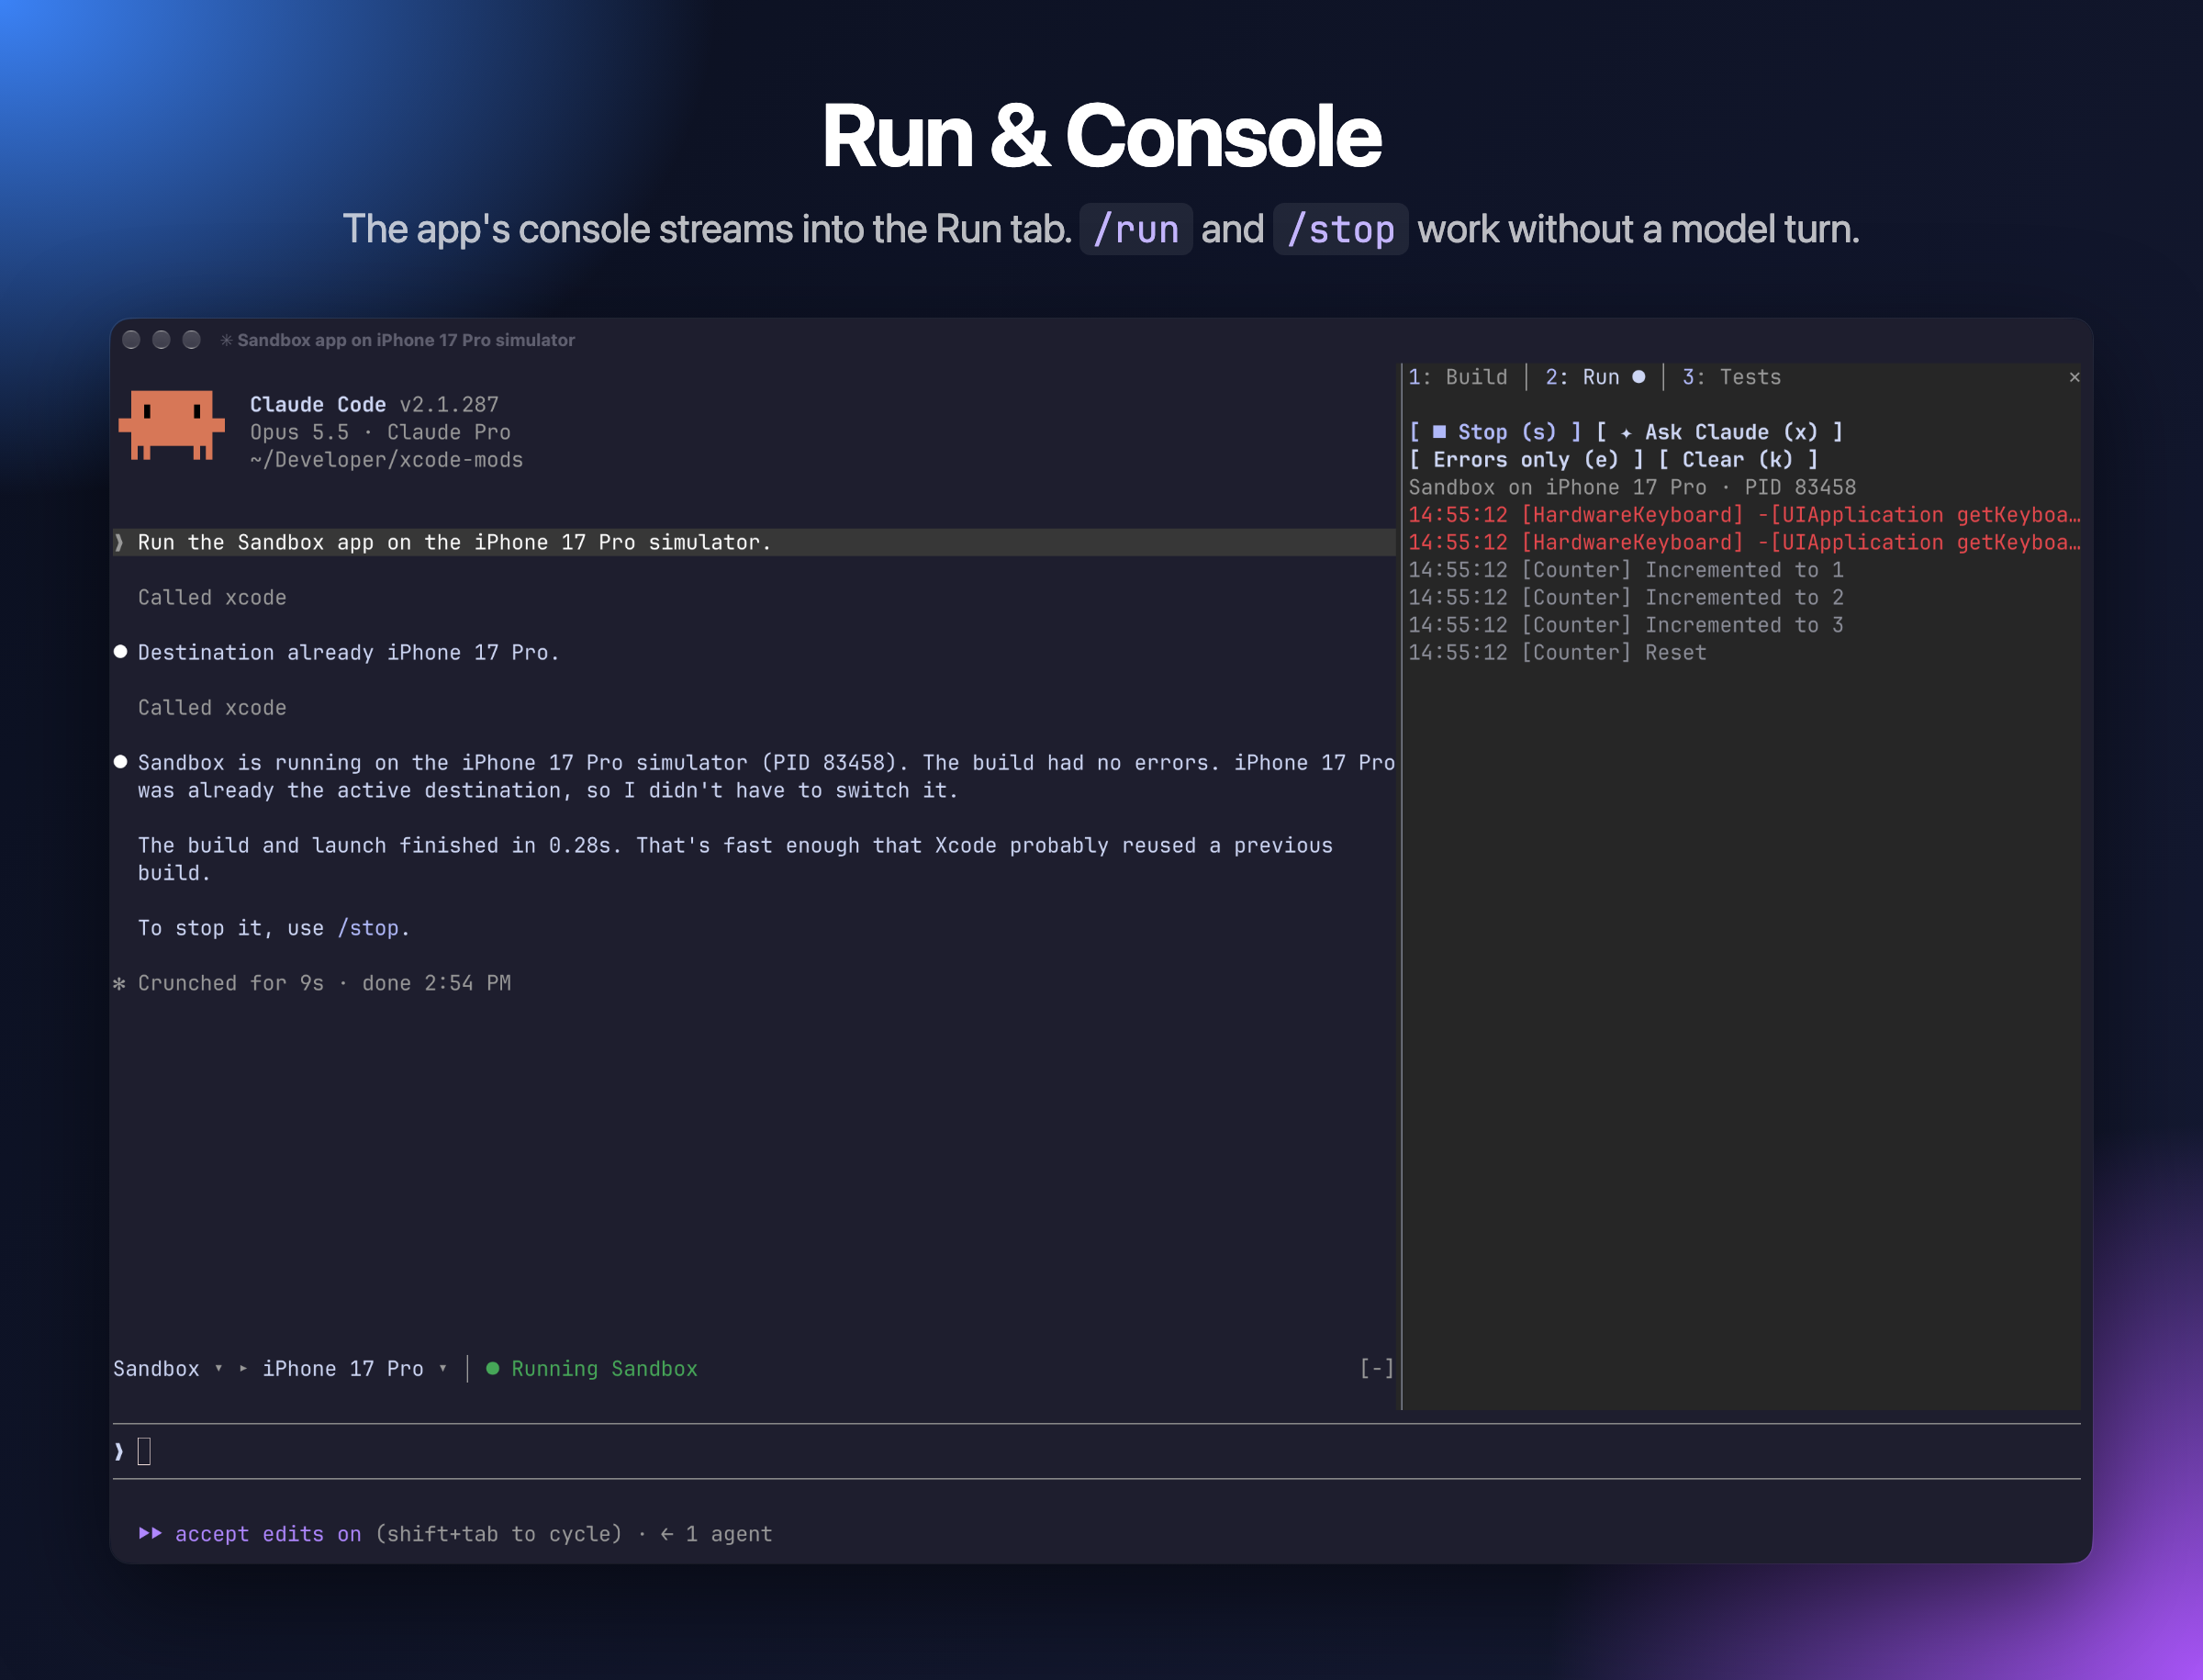Viewport: 2203px width, 1680px height.
Task: Click the log line Incremented to 2
Action: pyautogui.click(x=1626, y=598)
